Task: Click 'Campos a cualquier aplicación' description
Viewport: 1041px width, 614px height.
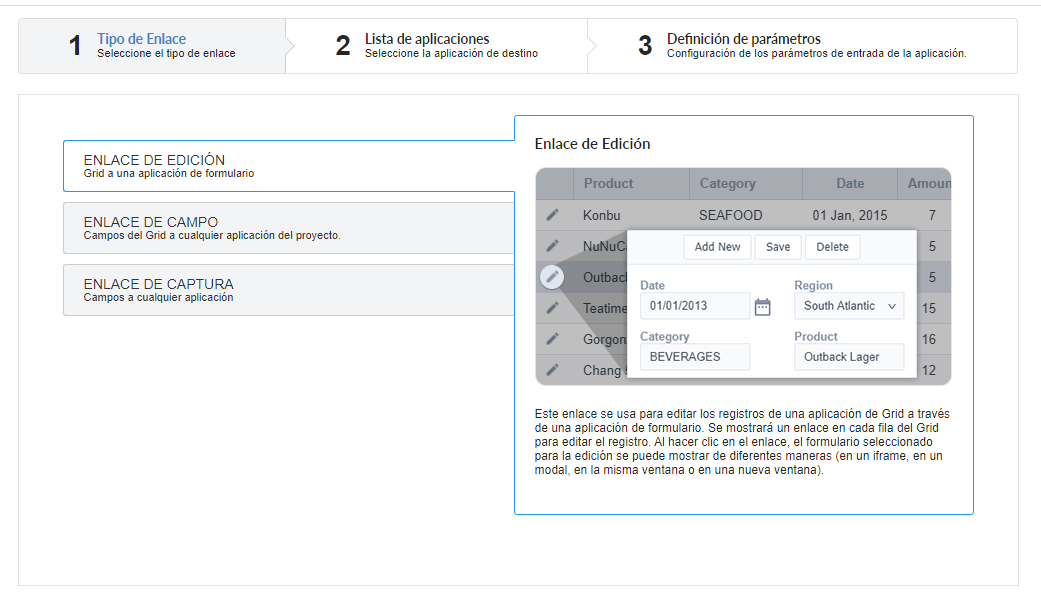Action: click(x=158, y=297)
